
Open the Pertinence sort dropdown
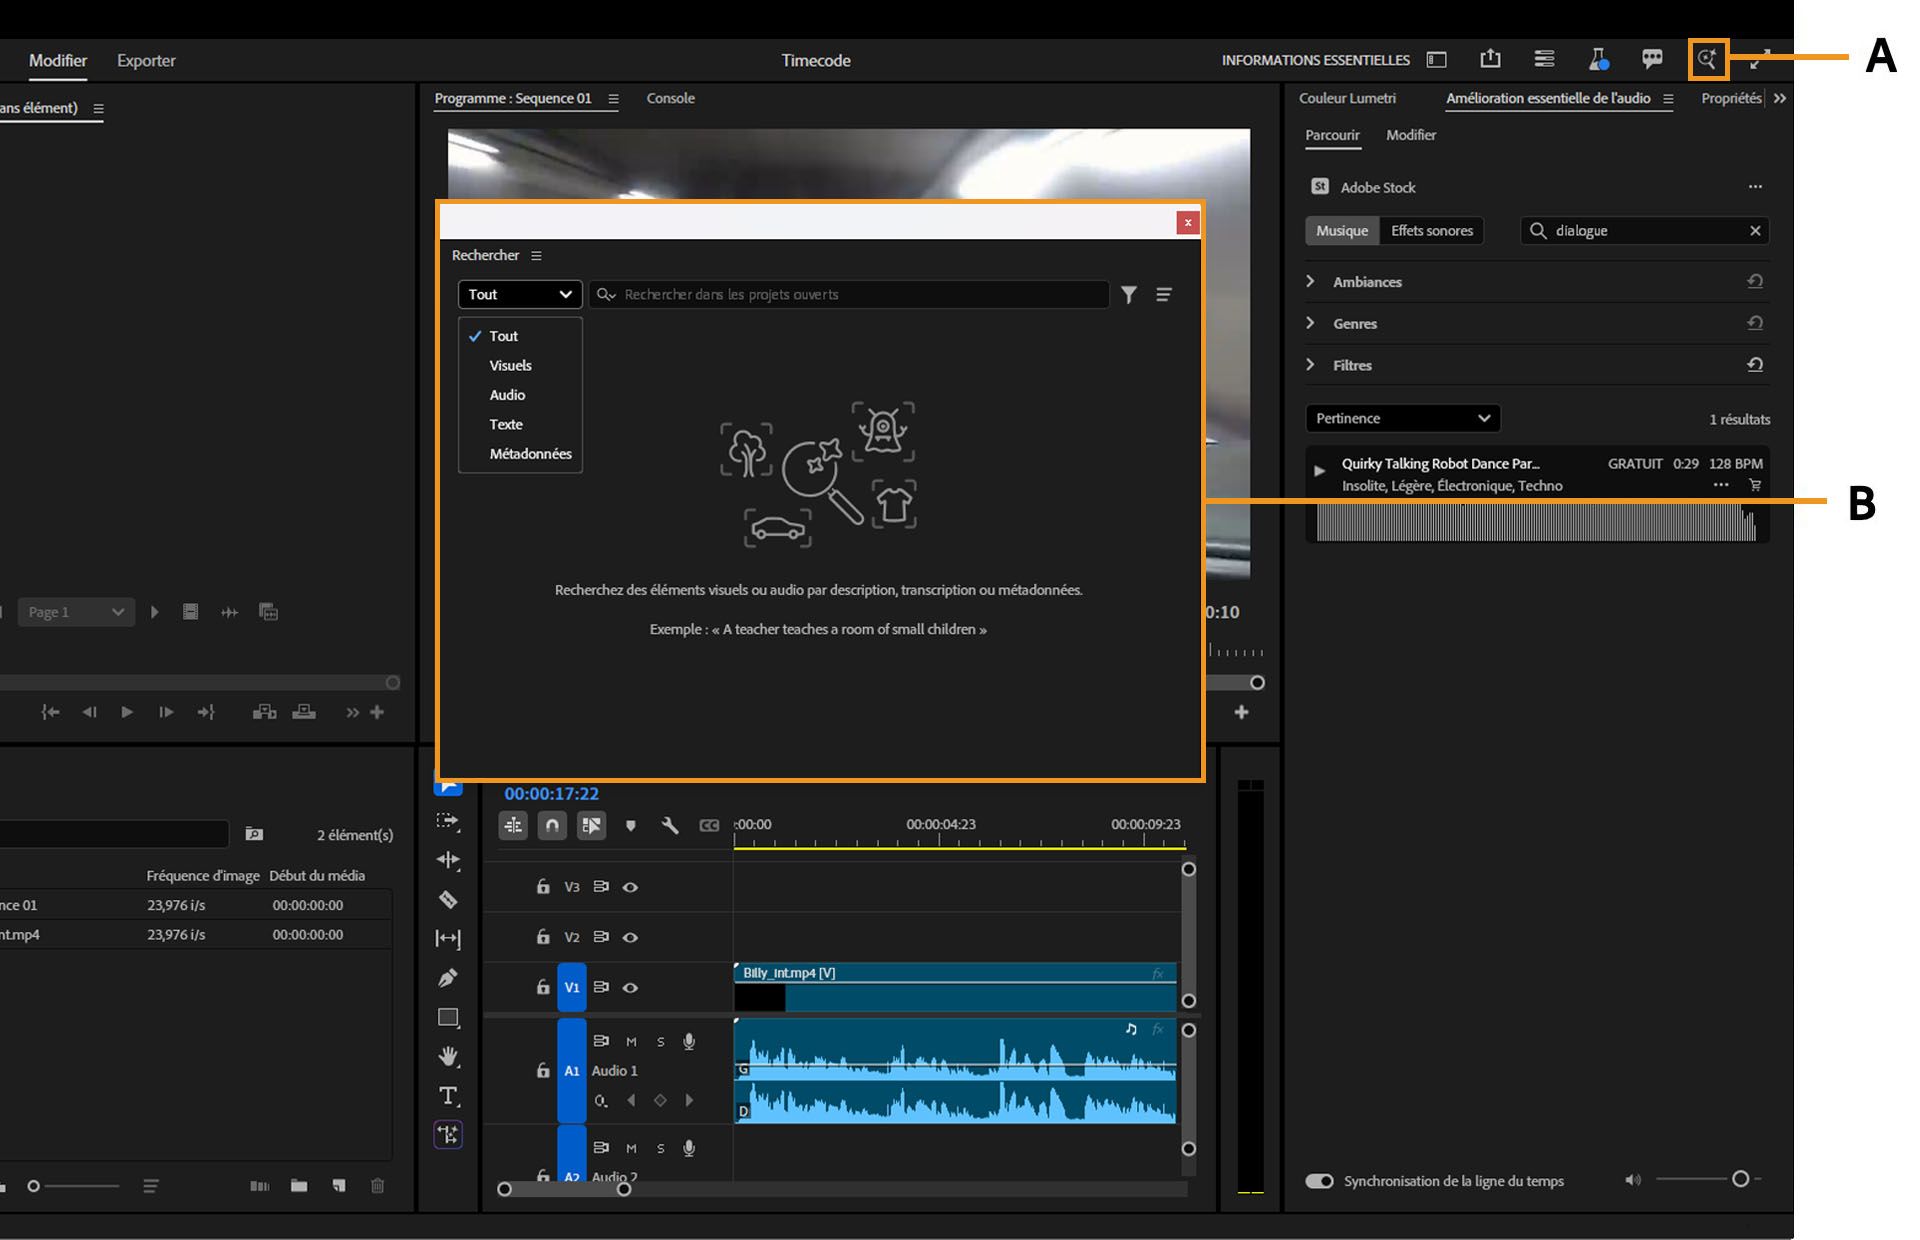point(1401,418)
